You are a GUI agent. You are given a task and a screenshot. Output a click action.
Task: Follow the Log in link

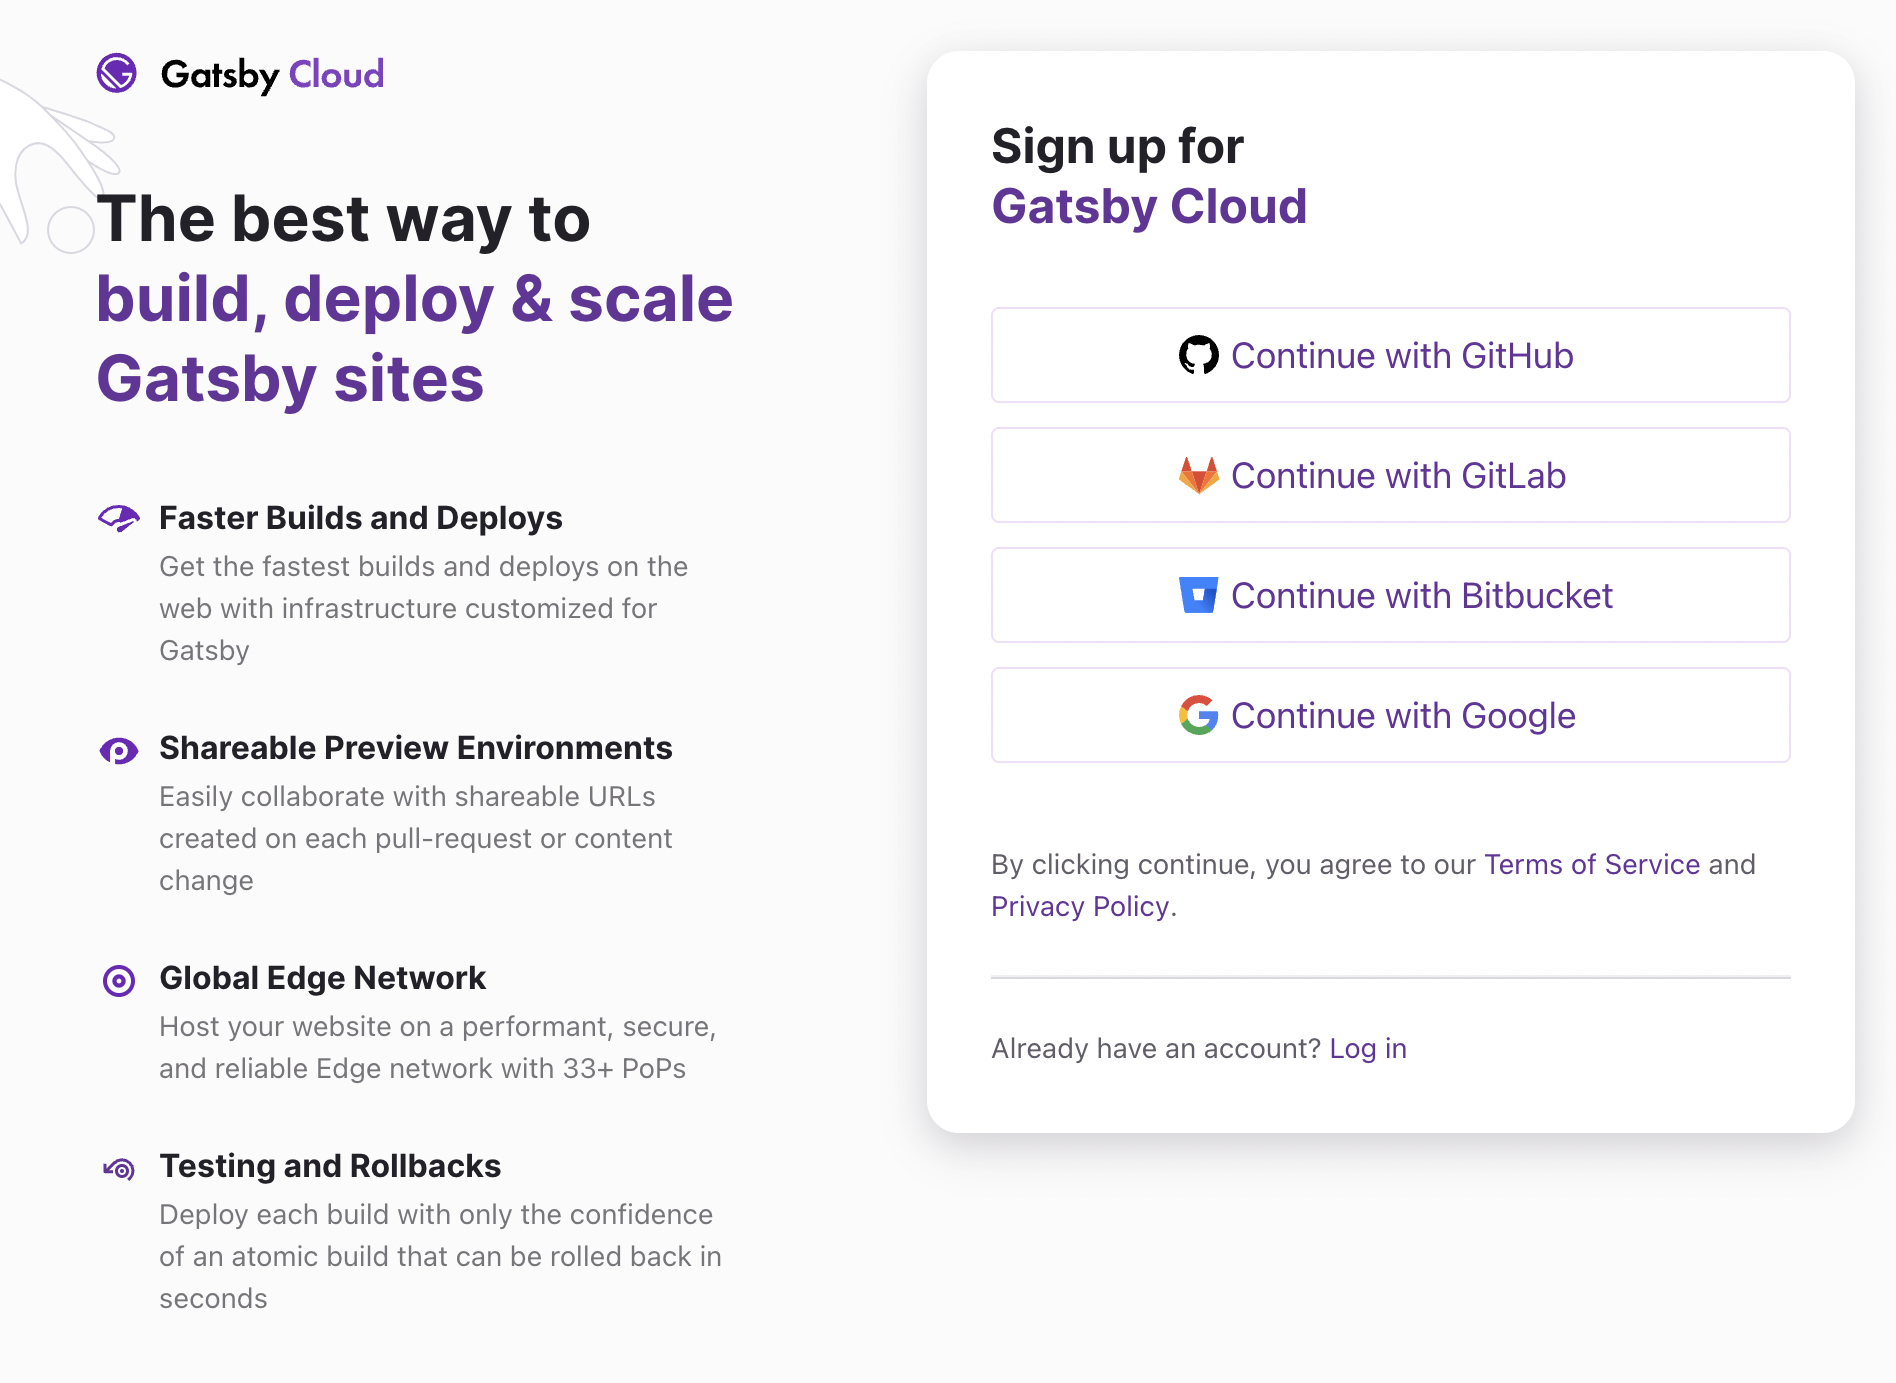[1368, 1048]
